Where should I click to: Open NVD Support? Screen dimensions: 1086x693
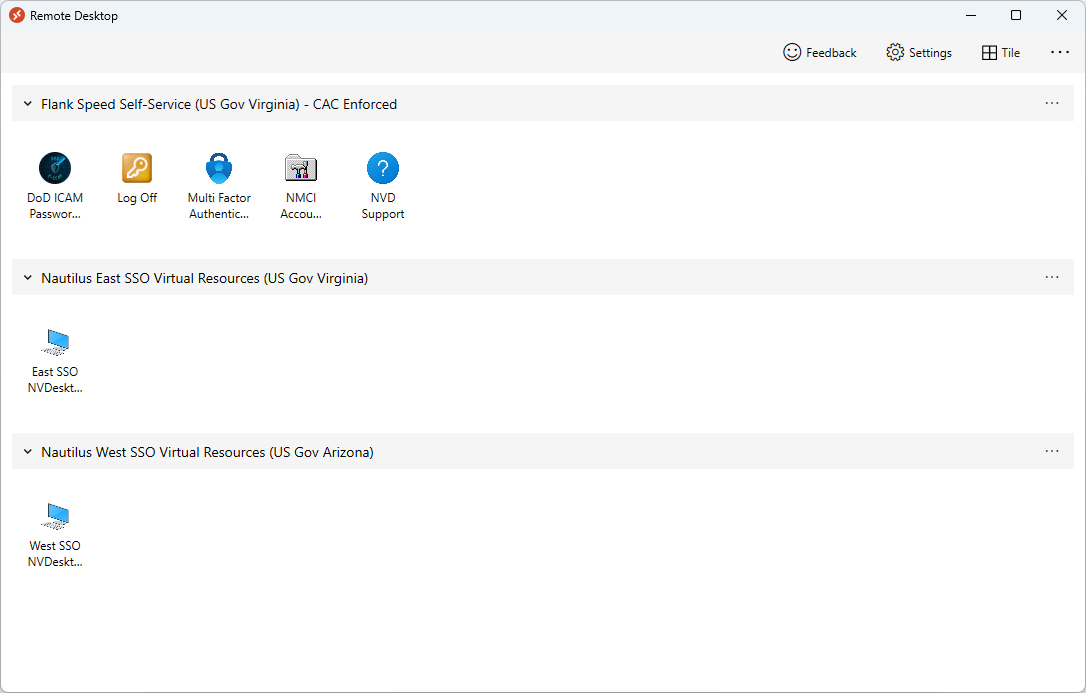[383, 168]
